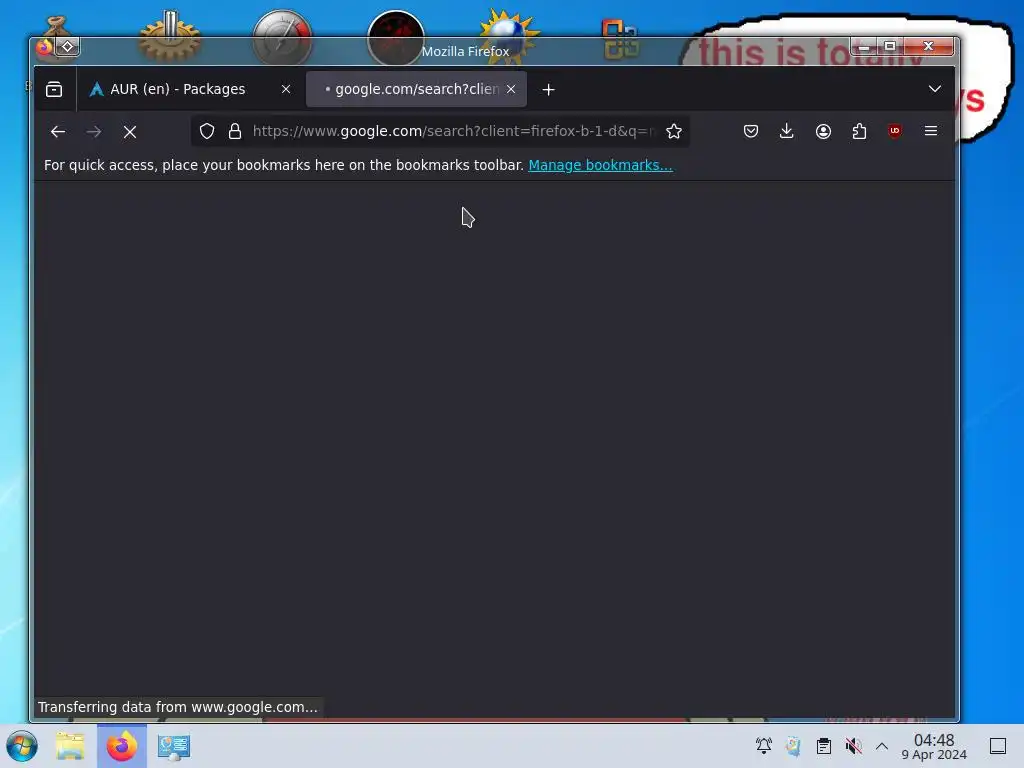Close the google.com/search tab
Image resolution: width=1024 pixels, height=768 pixels.
point(511,89)
